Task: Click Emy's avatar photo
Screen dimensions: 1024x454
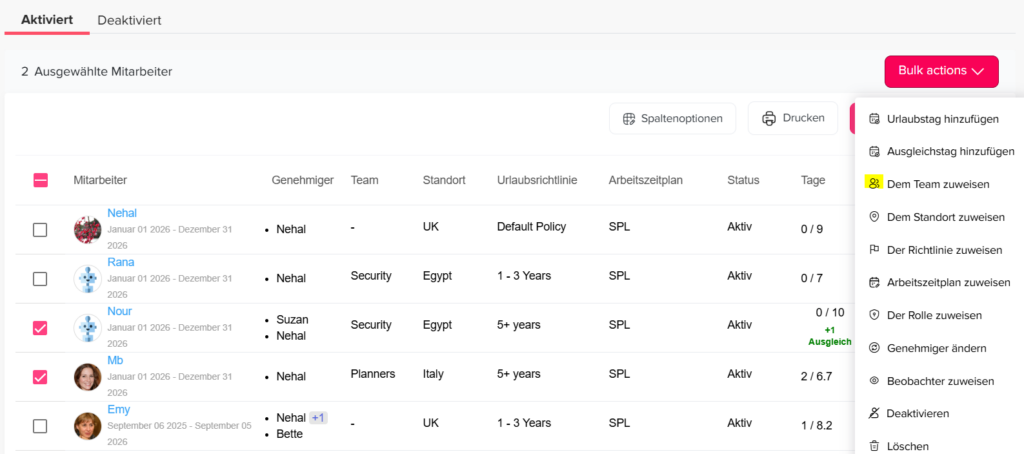Action: click(88, 426)
